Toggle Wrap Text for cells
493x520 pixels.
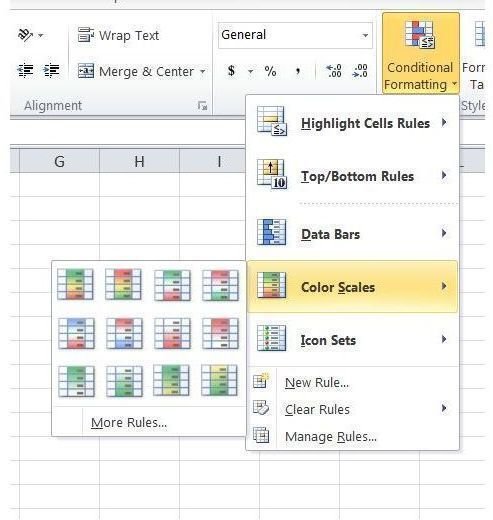click(119, 35)
